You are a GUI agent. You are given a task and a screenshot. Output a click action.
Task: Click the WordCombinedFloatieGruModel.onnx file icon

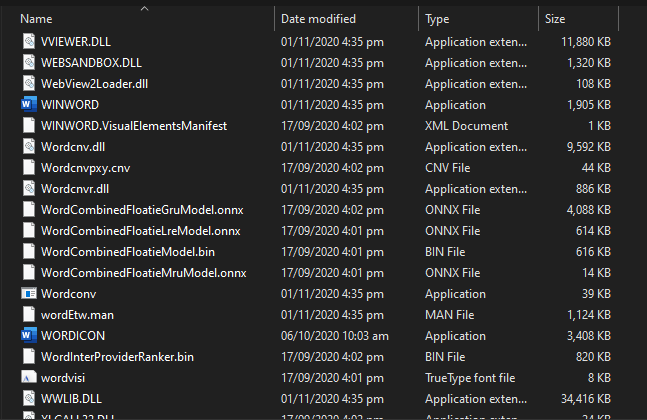pos(29,210)
